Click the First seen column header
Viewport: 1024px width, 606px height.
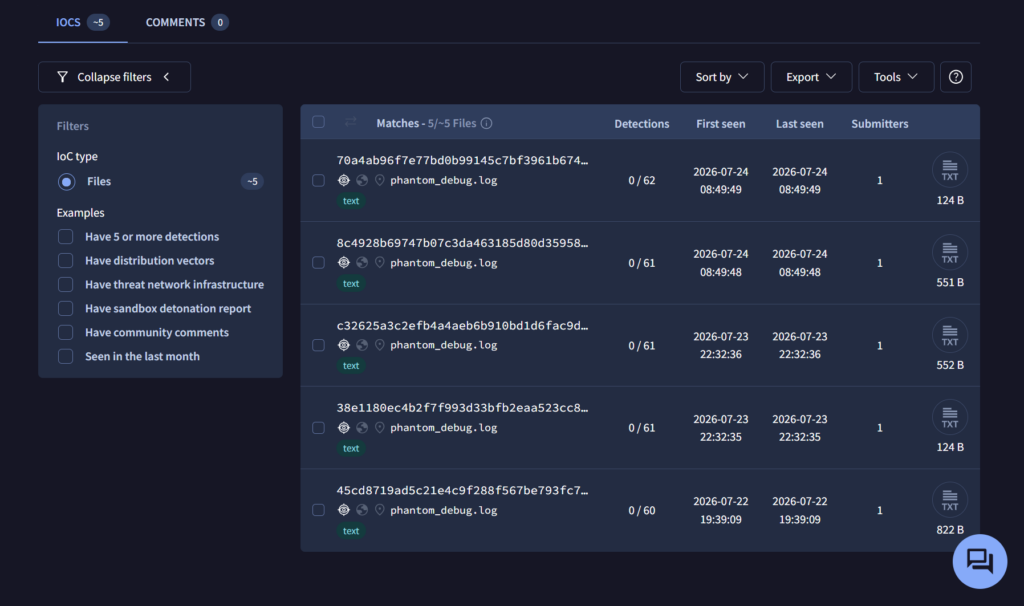720,123
